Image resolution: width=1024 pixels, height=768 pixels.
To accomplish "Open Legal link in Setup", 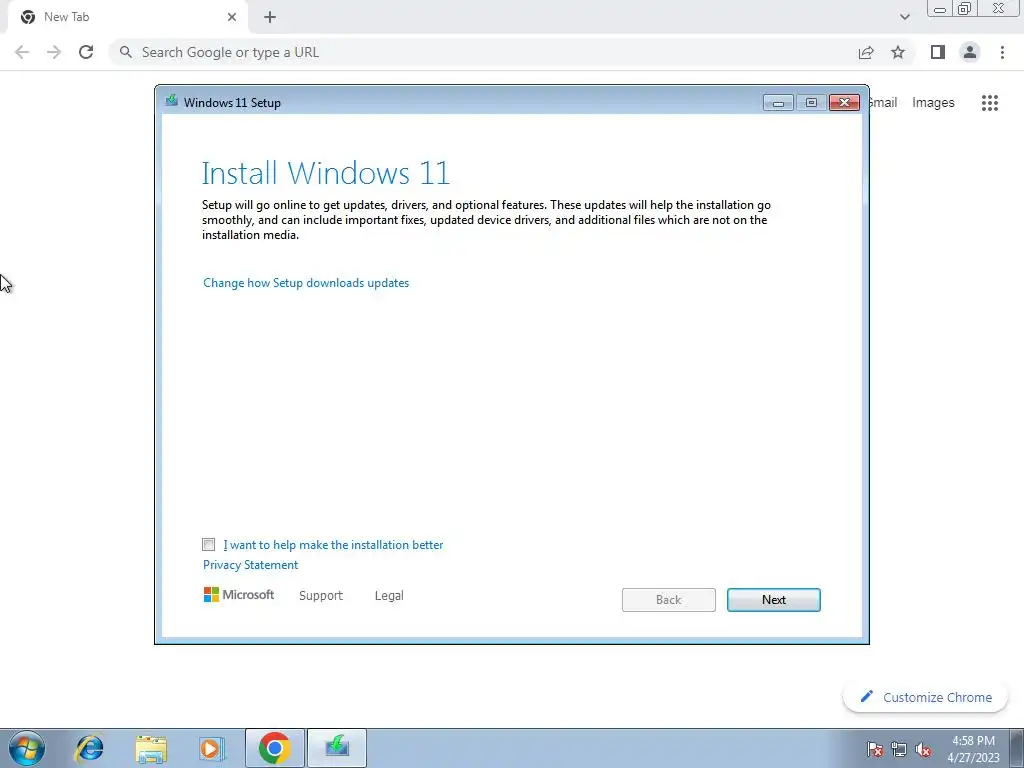I will click(x=389, y=596).
